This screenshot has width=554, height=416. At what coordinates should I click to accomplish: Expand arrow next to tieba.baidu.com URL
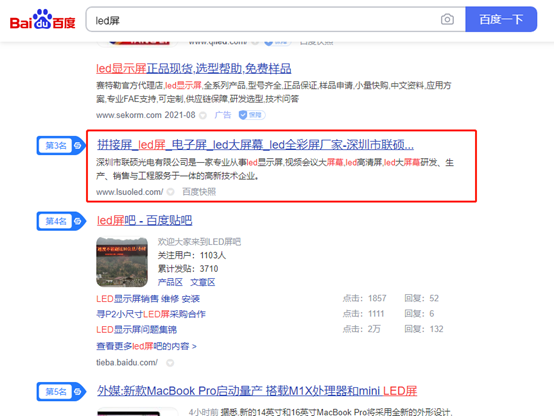click(170, 363)
